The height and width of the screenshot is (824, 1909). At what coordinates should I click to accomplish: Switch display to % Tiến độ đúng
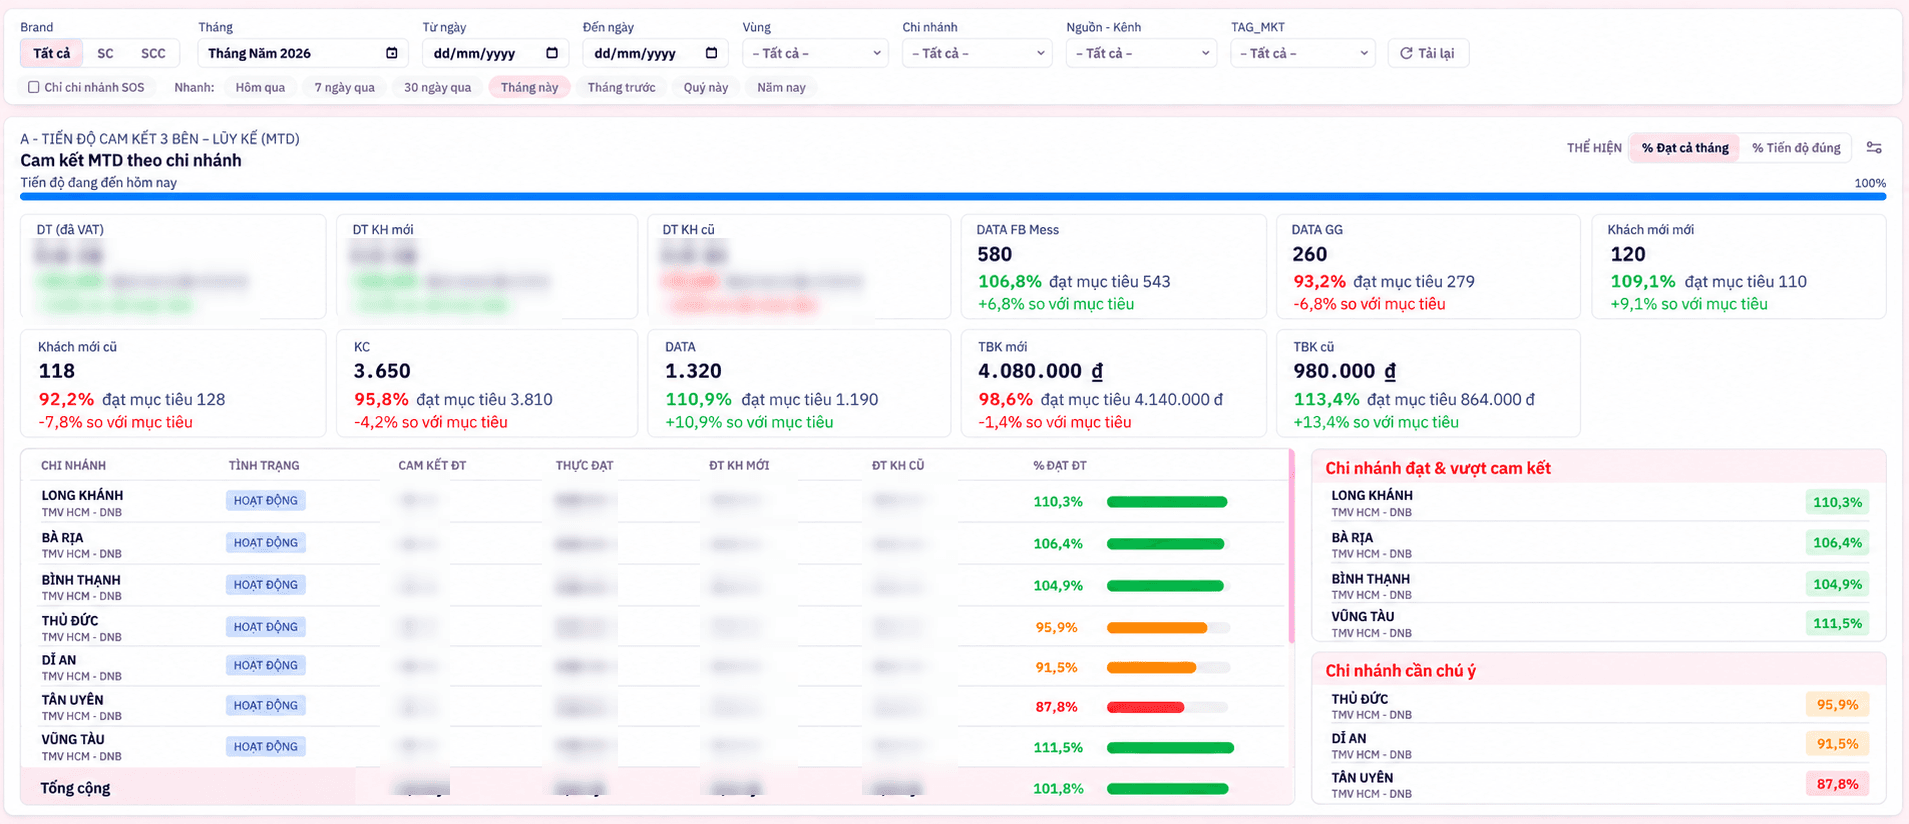click(x=1796, y=148)
